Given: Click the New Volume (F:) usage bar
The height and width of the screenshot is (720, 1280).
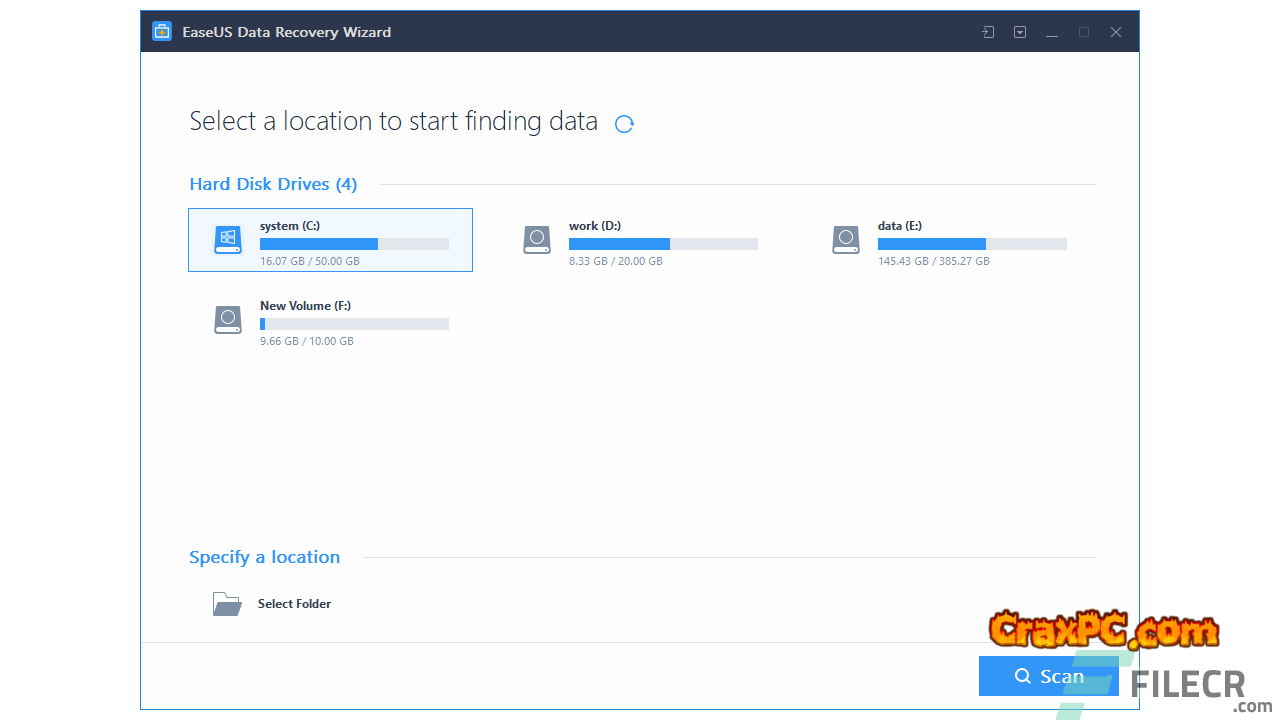Looking at the screenshot, I should click(x=354, y=324).
